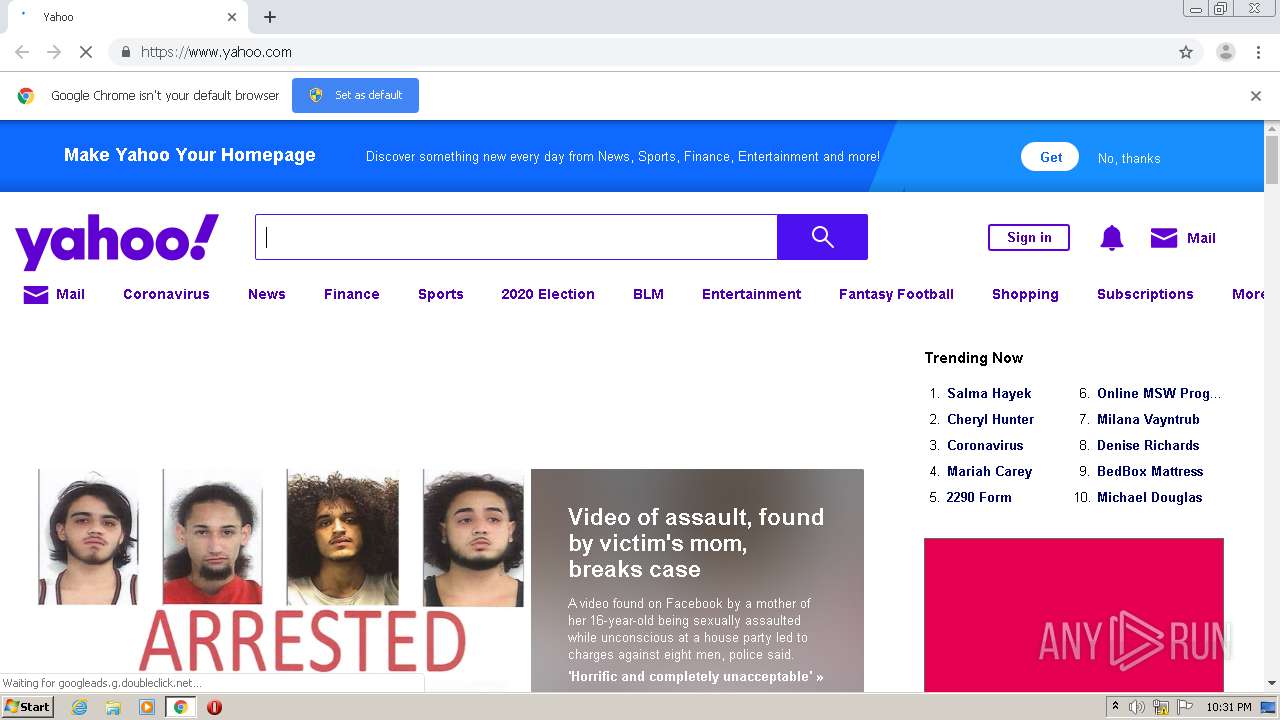Open Video of assault headline story
Screen dimensions: 1280x720
pyautogui.click(x=696, y=543)
